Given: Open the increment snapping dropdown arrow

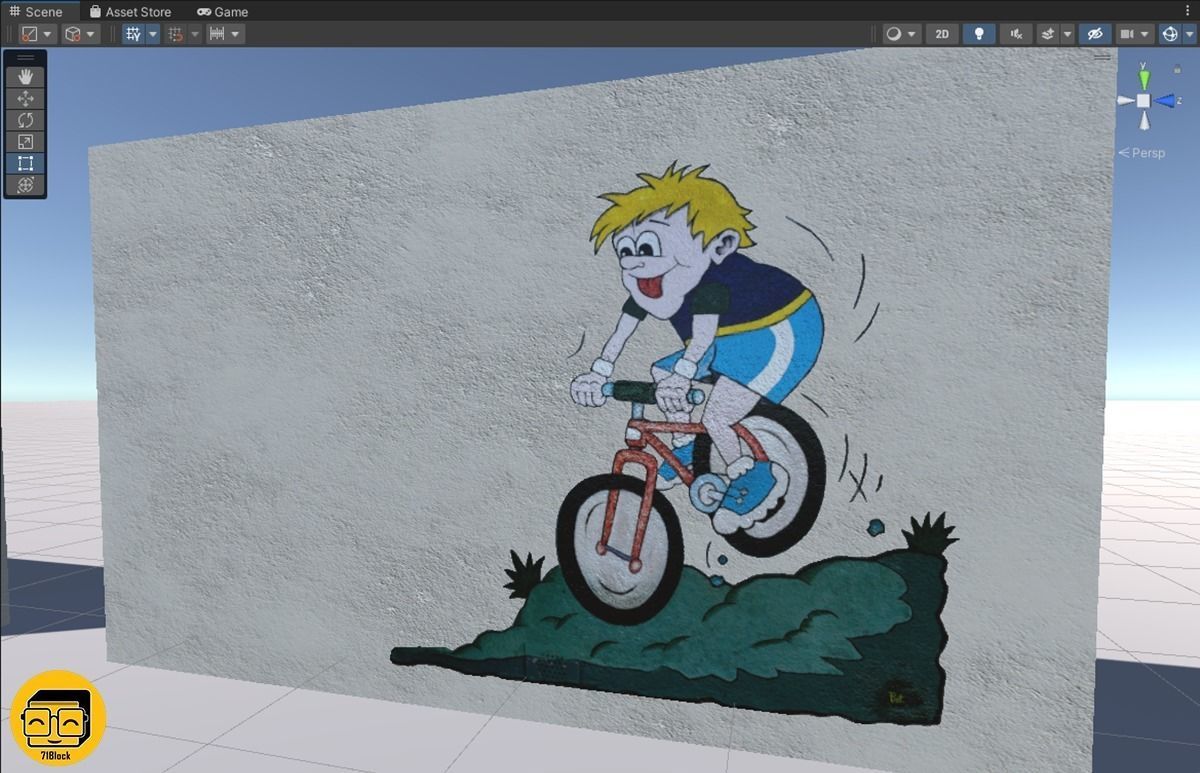Looking at the screenshot, I should [236, 34].
